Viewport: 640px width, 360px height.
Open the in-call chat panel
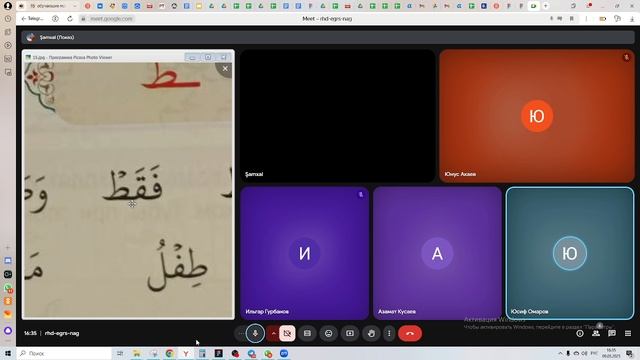(x=612, y=333)
